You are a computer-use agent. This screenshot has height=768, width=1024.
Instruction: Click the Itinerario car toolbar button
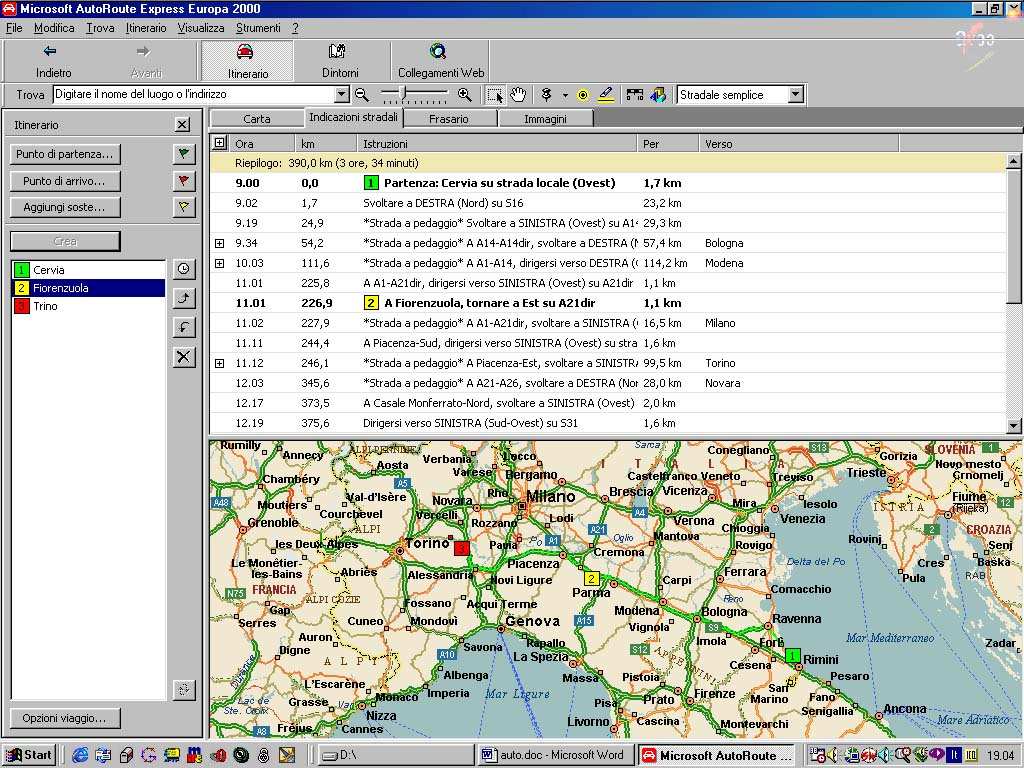click(247, 61)
